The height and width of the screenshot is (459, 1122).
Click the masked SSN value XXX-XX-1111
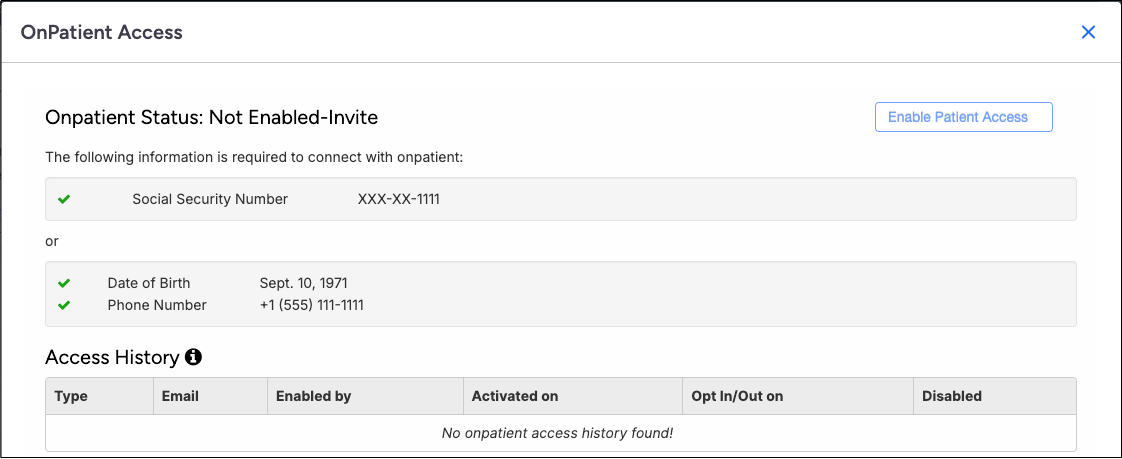tap(398, 199)
